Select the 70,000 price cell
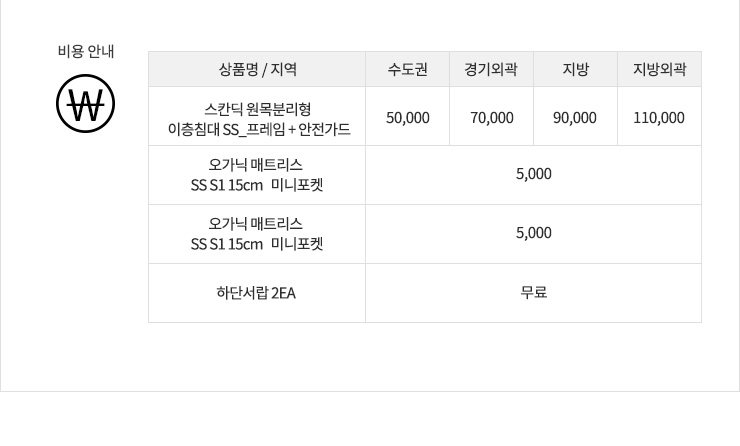 [491, 118]
